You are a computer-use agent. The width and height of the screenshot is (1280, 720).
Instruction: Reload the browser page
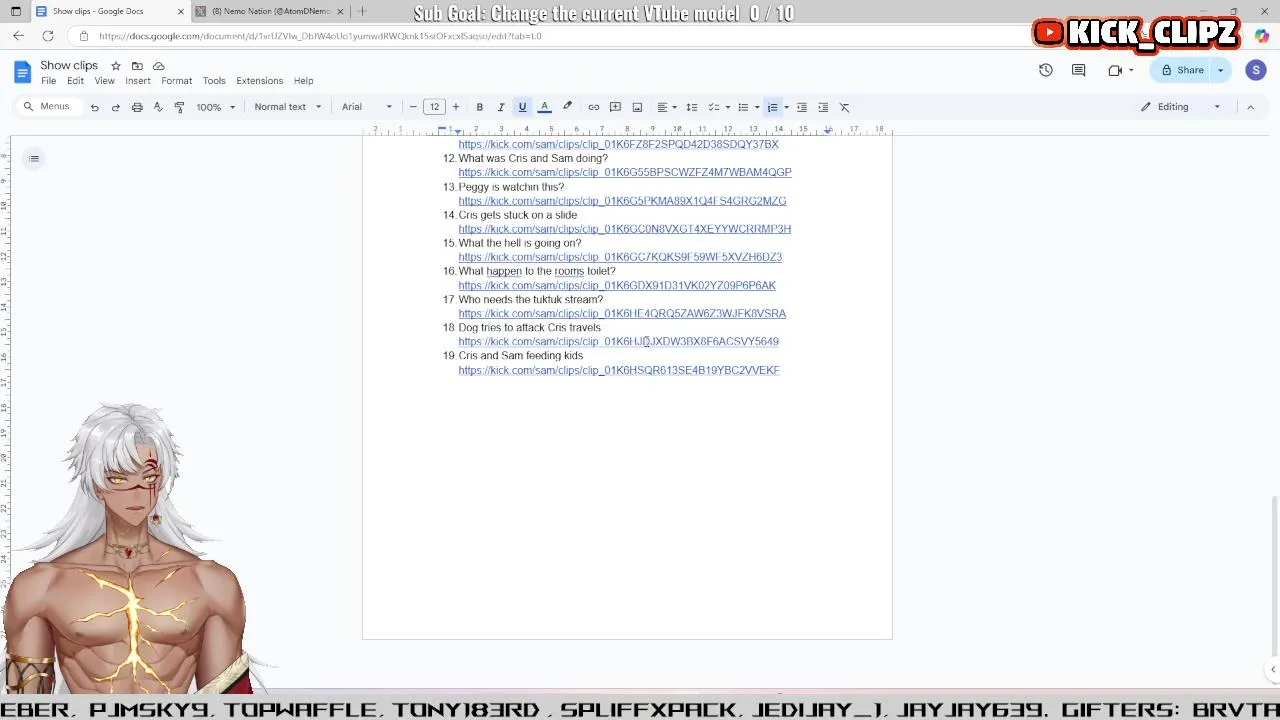point(47,36)
